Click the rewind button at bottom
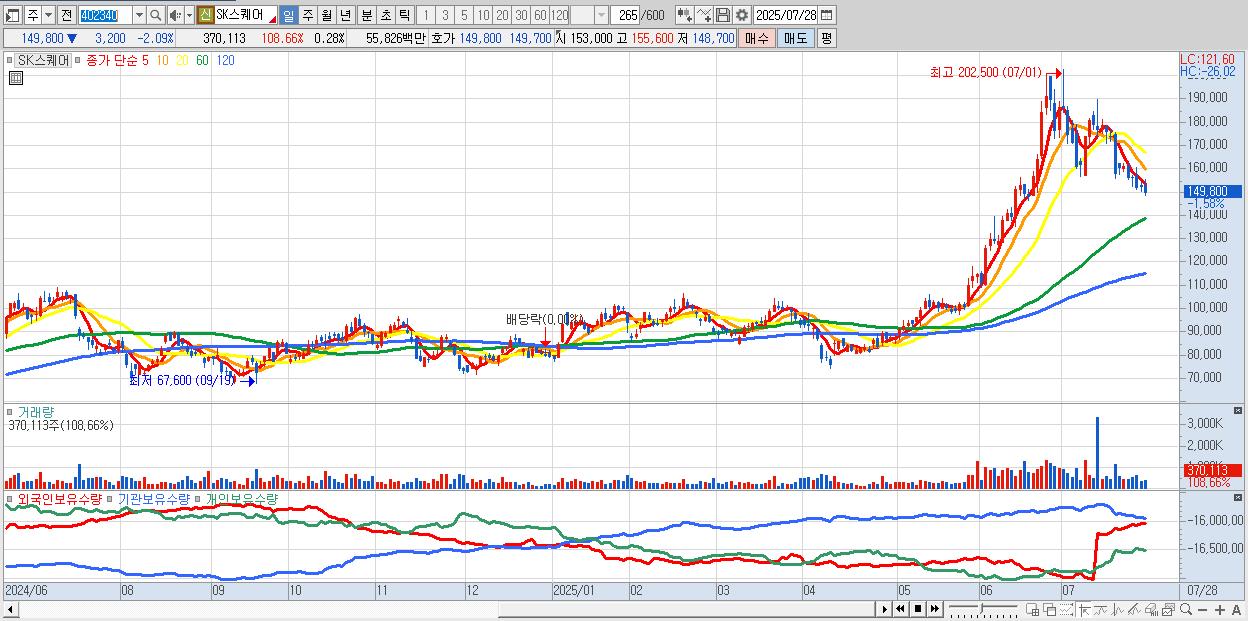Viewport: 1248px width, 621px height. coord(901,609)
